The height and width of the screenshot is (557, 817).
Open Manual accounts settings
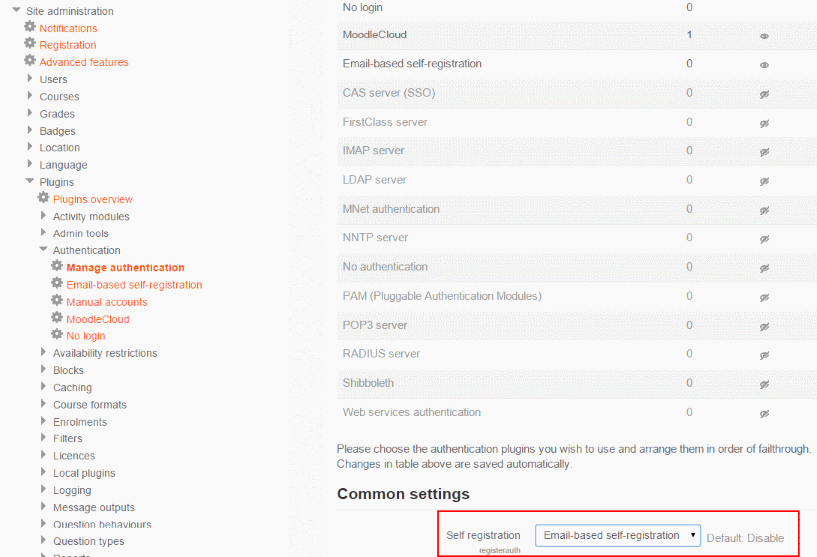(x=107, y=302)
